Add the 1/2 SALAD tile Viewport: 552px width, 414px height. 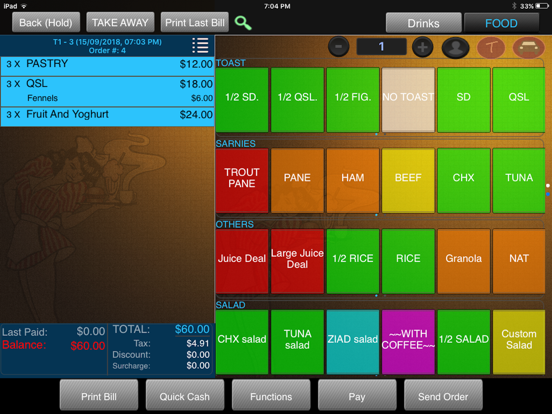click(x=464, y=342)
